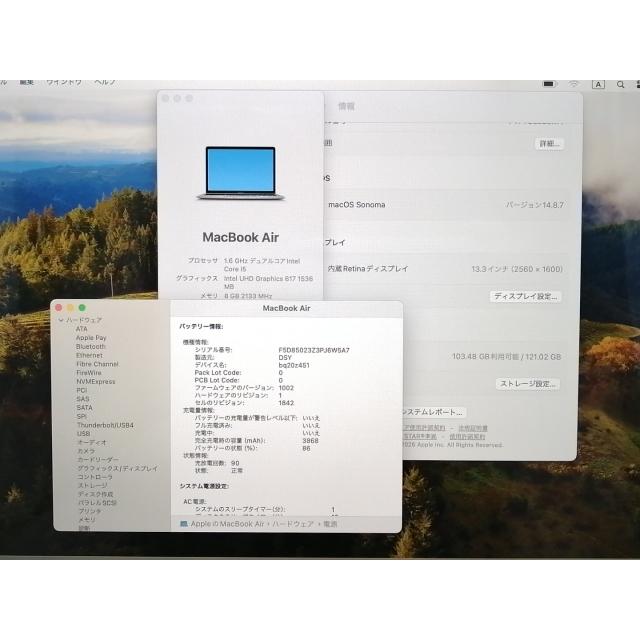Viewport: 640px width, 640px height.
Task: Open the ヘルプ menu
Action: tap(104, 82)
